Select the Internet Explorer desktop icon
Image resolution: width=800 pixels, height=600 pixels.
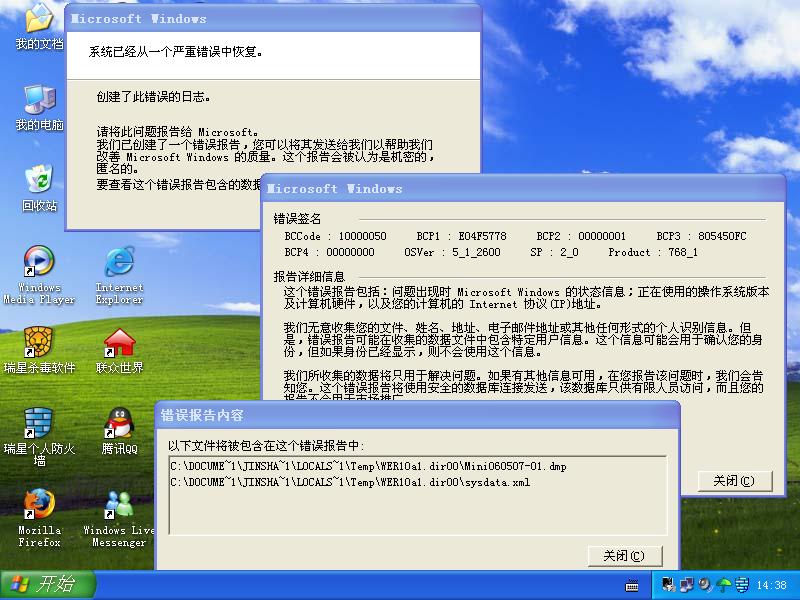[x=119, y=274]
